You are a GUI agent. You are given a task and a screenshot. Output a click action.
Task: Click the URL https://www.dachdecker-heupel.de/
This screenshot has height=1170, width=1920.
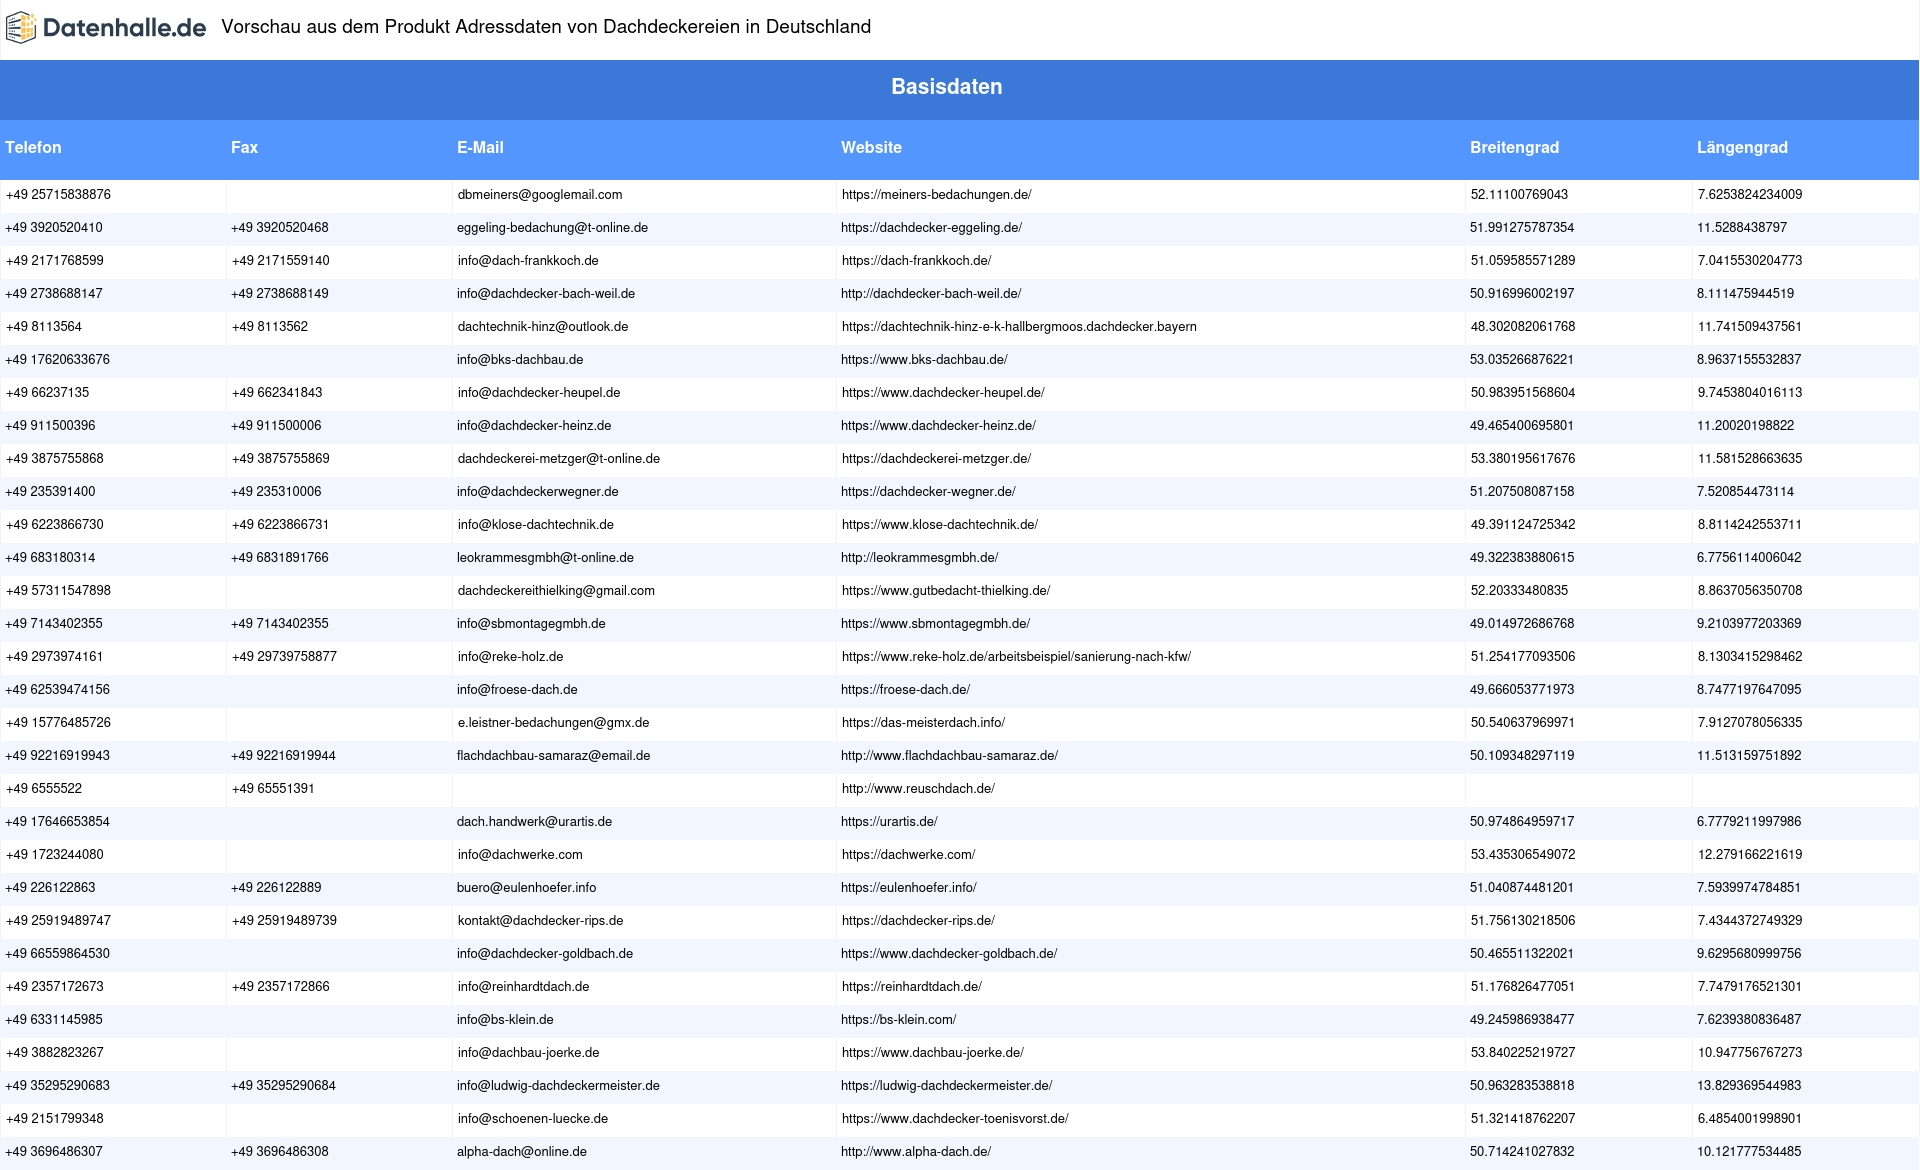[x=943, y=393]
